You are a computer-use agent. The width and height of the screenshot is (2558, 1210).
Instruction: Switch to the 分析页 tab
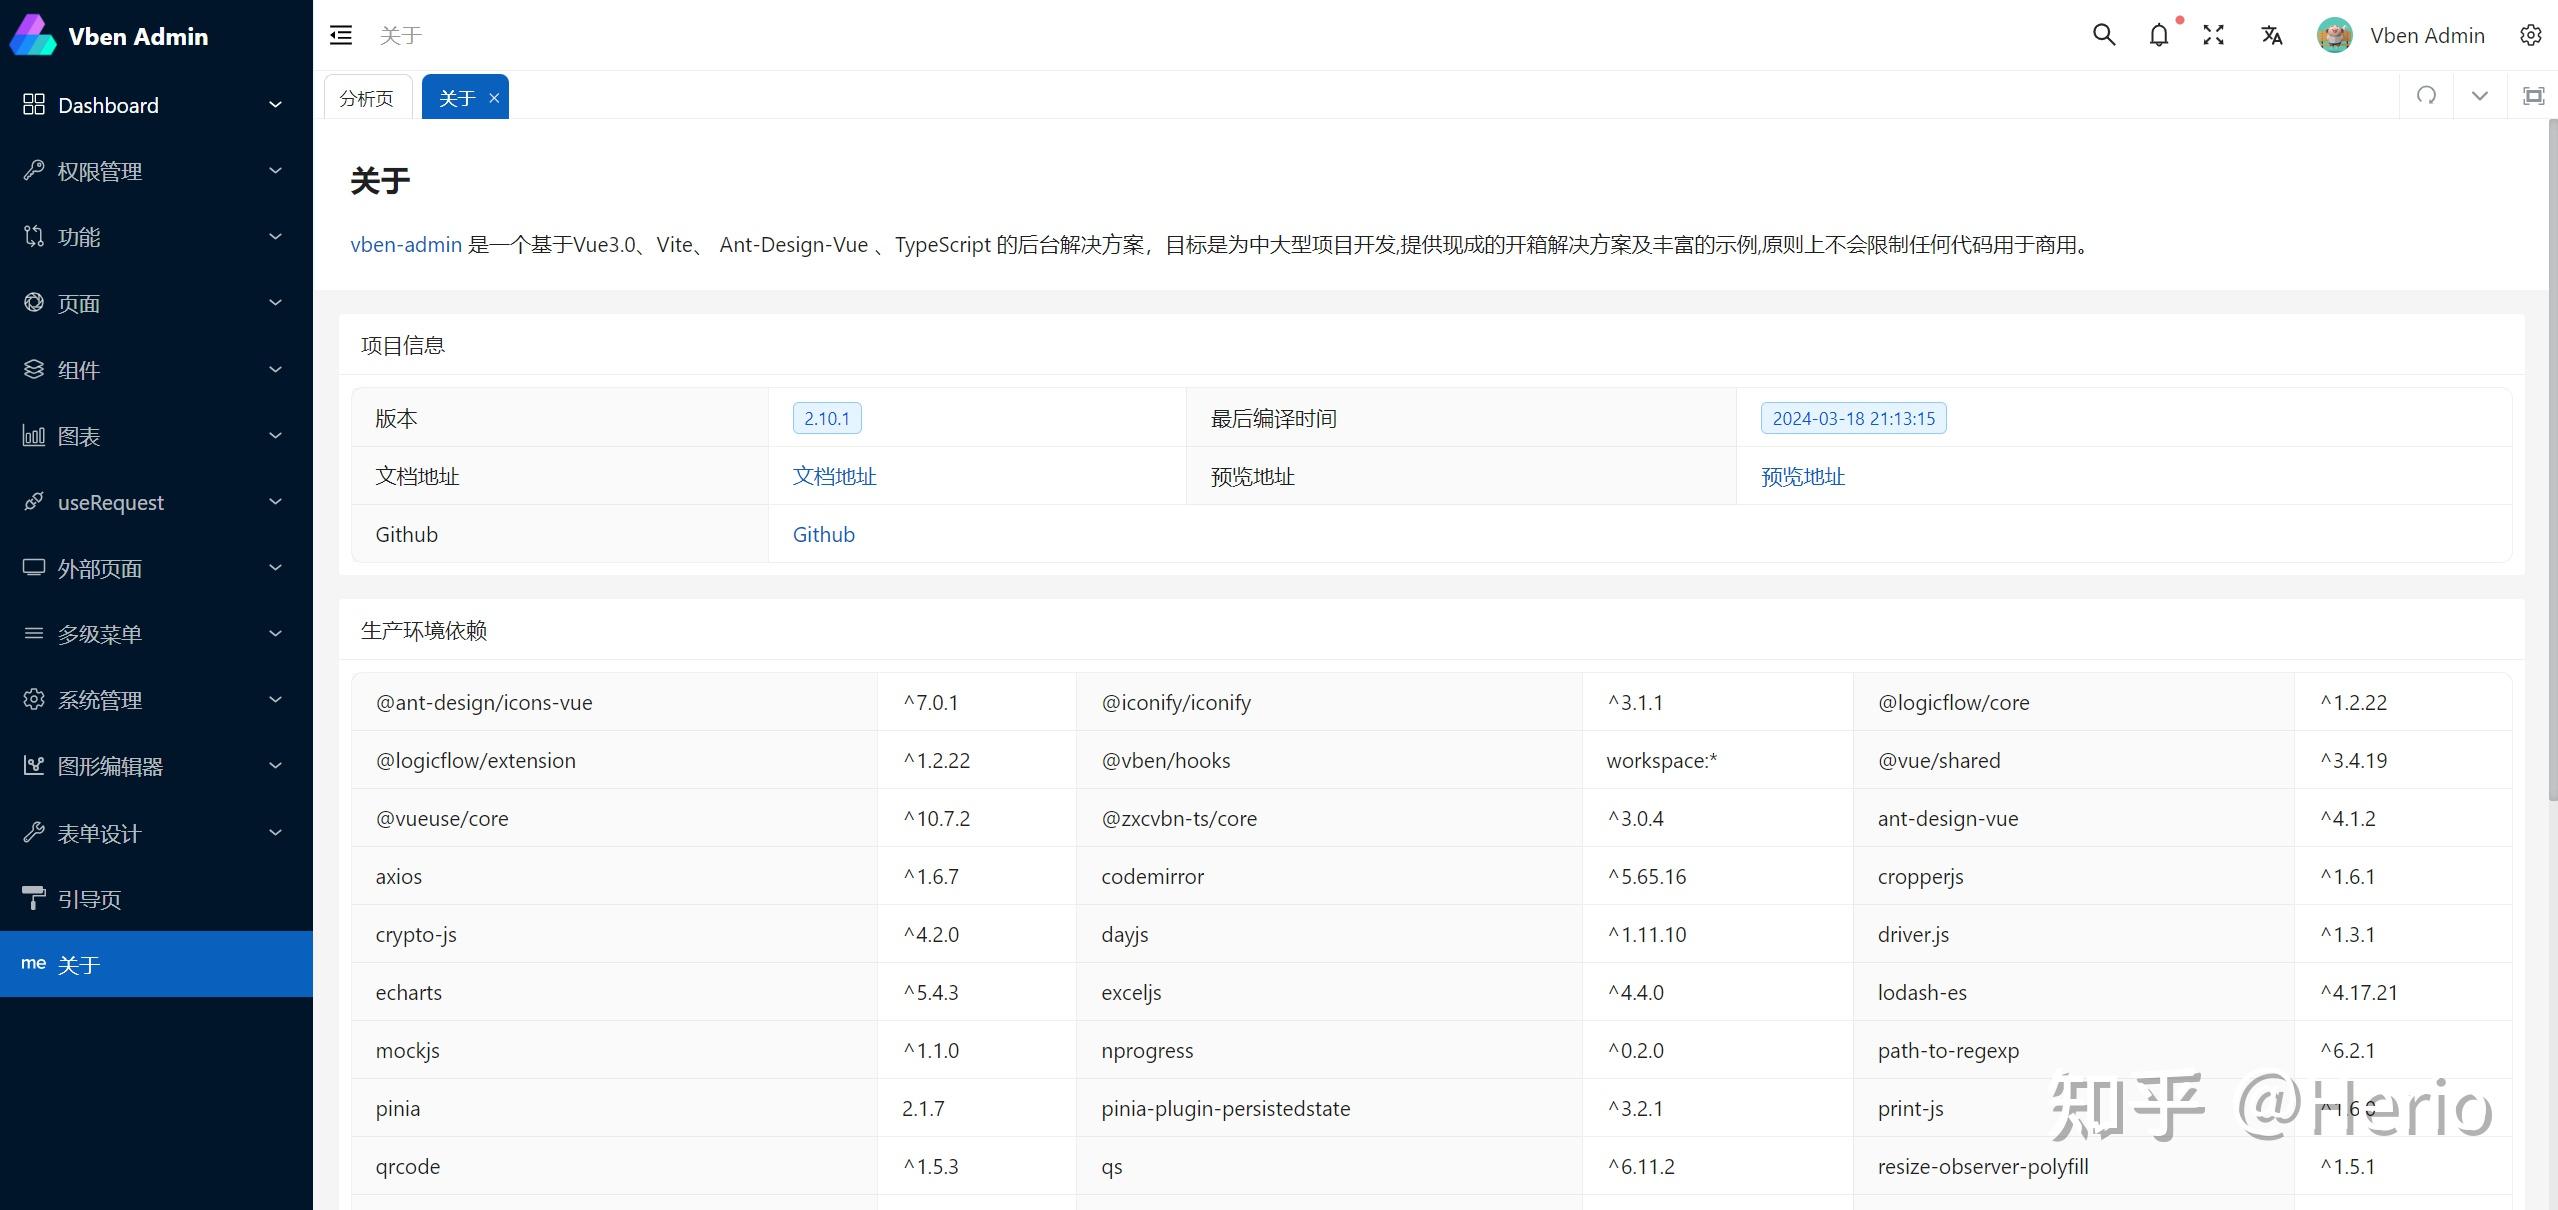[366, 96]
